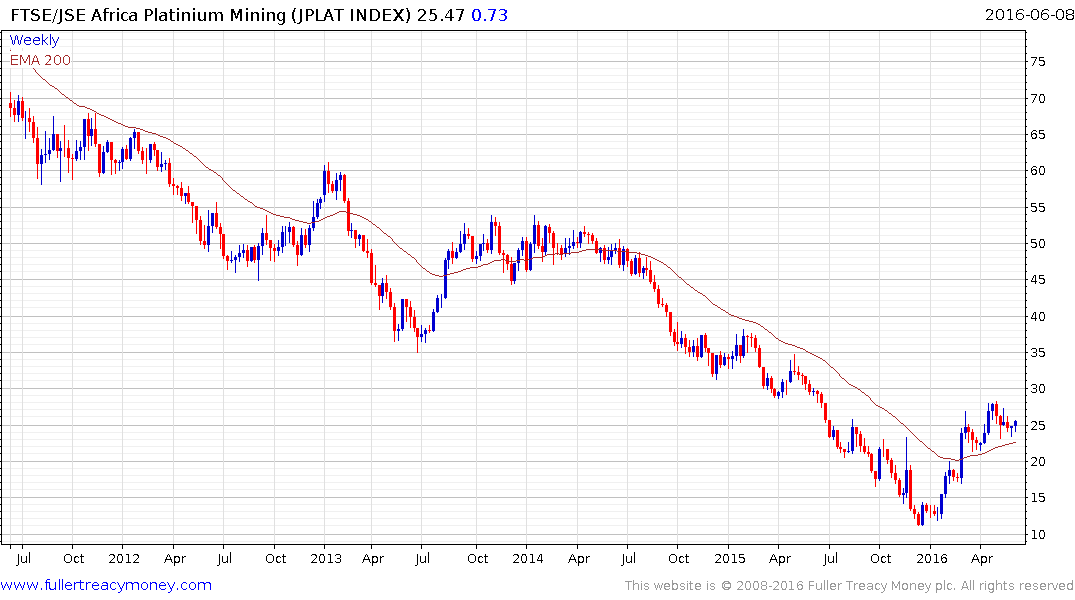This screenshot has height=600, width=1075.
Task: Click the 2014 label on time axis
Action: 528,558
